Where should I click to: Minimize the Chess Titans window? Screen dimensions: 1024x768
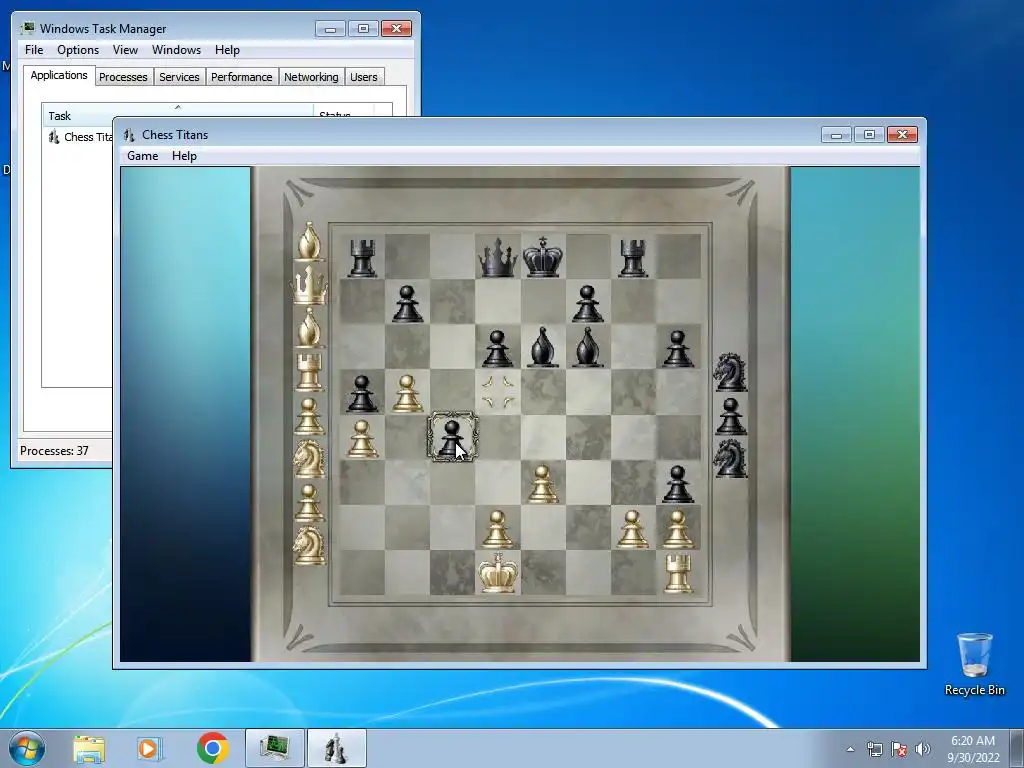coord(837,135)
